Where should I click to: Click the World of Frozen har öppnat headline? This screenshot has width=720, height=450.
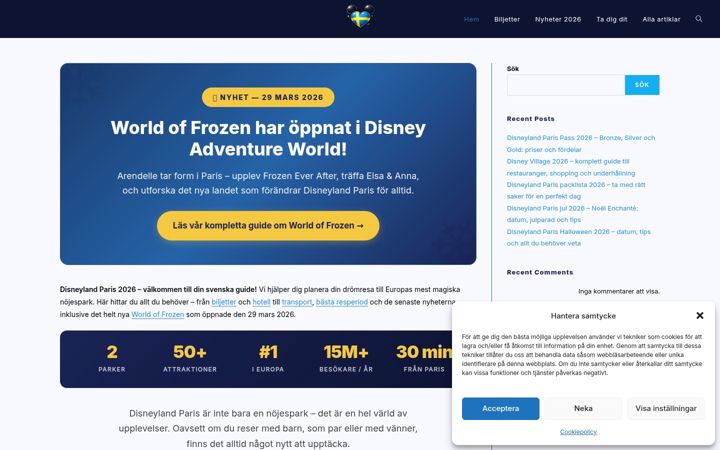pos(268,138)
